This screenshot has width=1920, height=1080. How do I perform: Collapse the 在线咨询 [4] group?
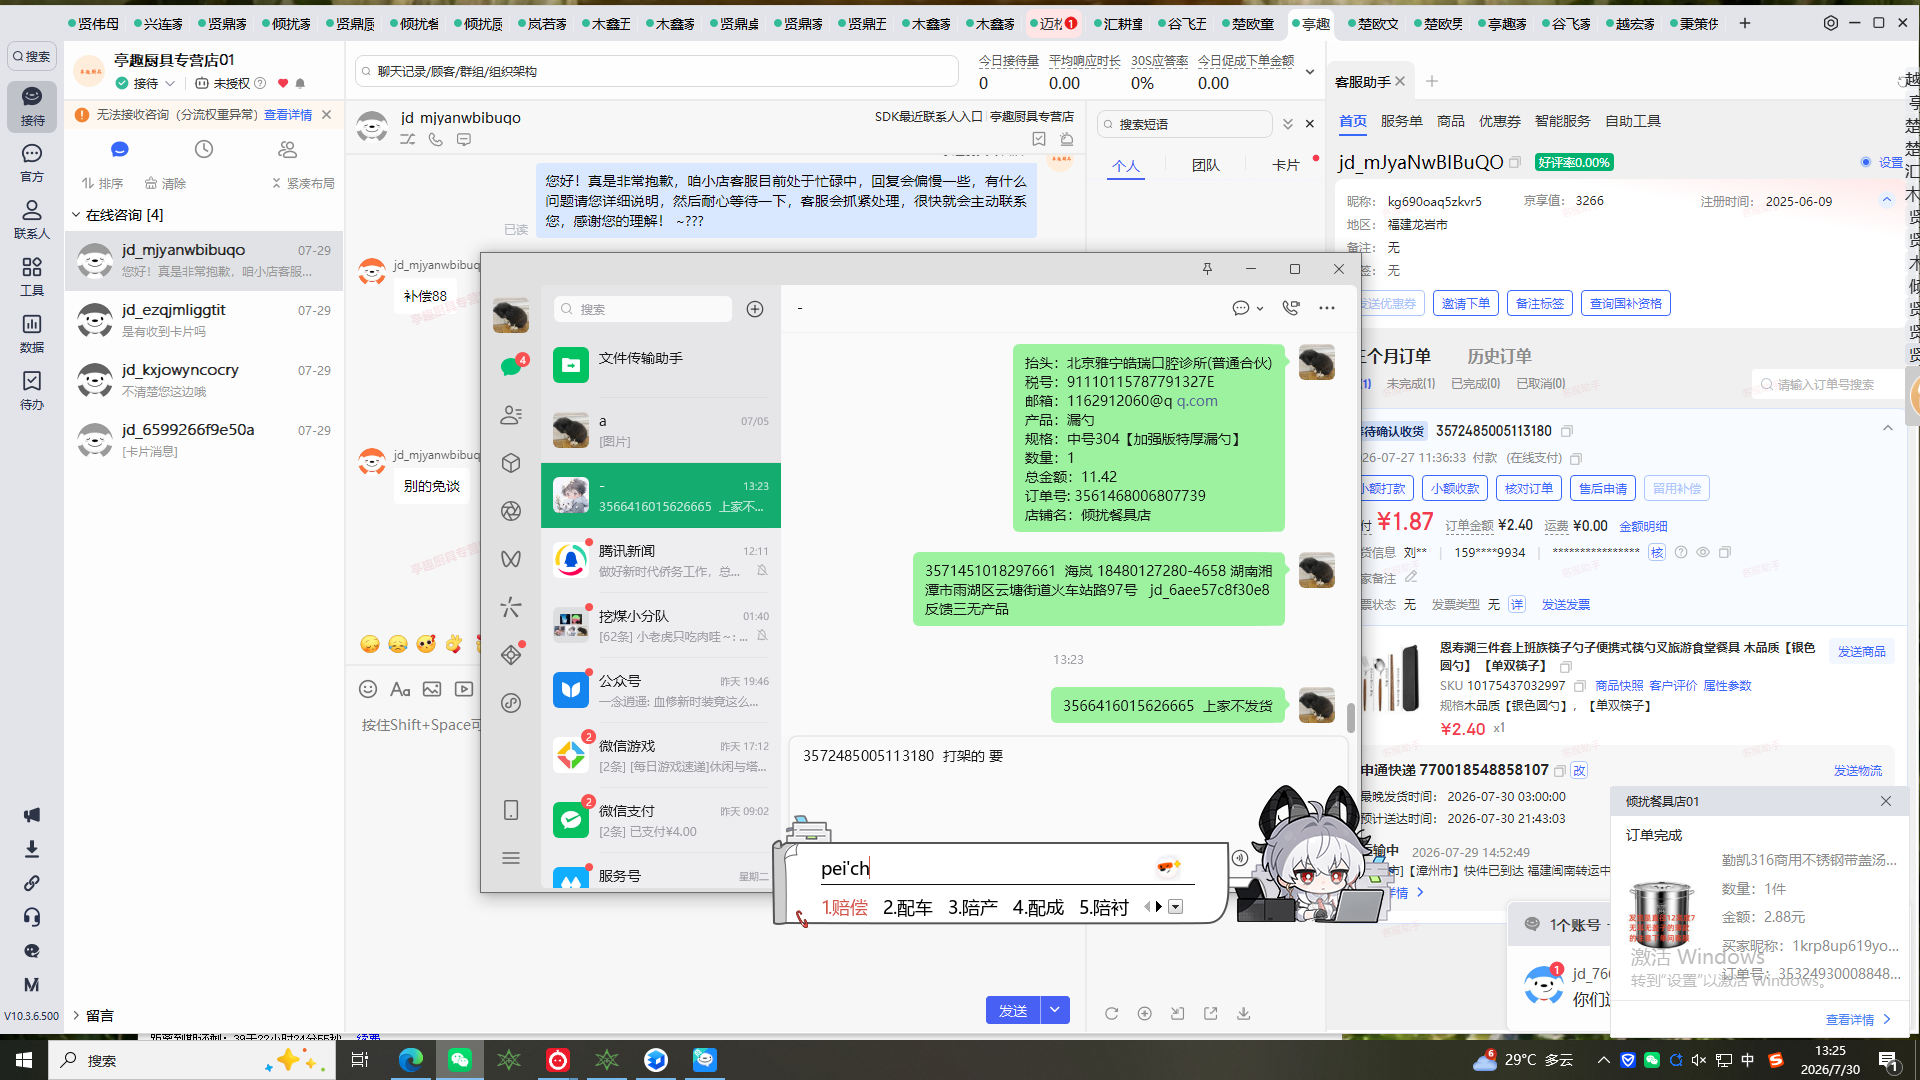tap(76, 215)
